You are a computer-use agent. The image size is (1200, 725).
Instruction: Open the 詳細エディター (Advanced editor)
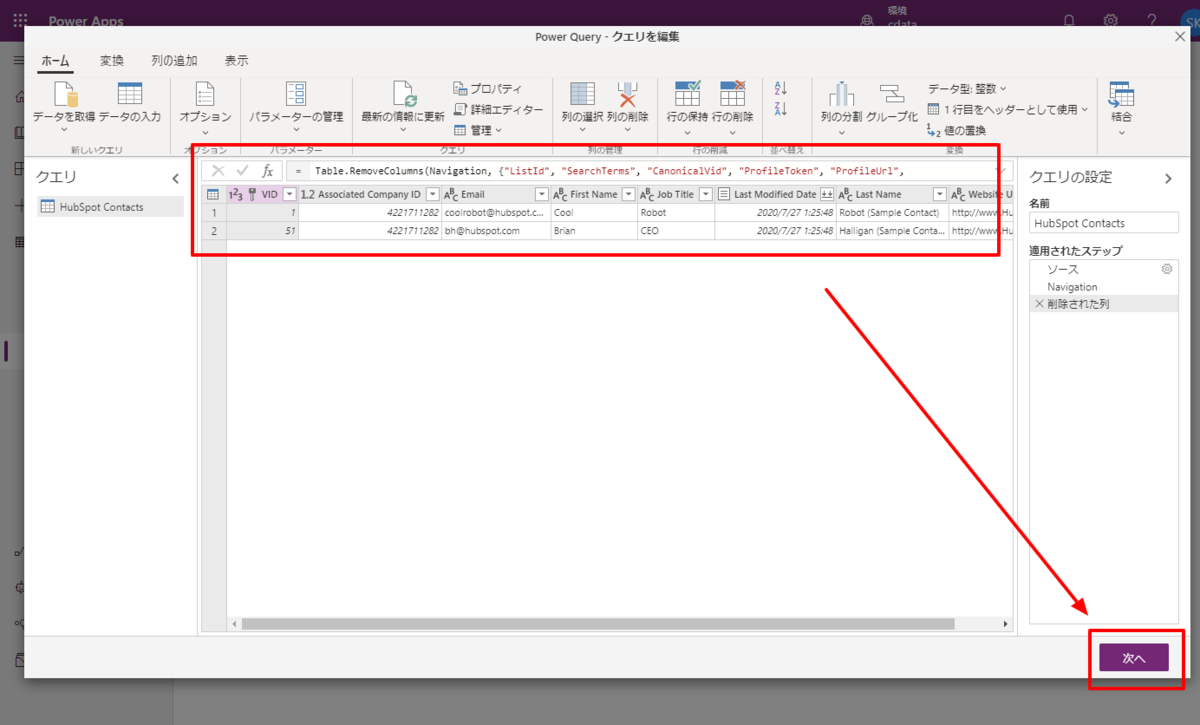(x=498, y=109)
